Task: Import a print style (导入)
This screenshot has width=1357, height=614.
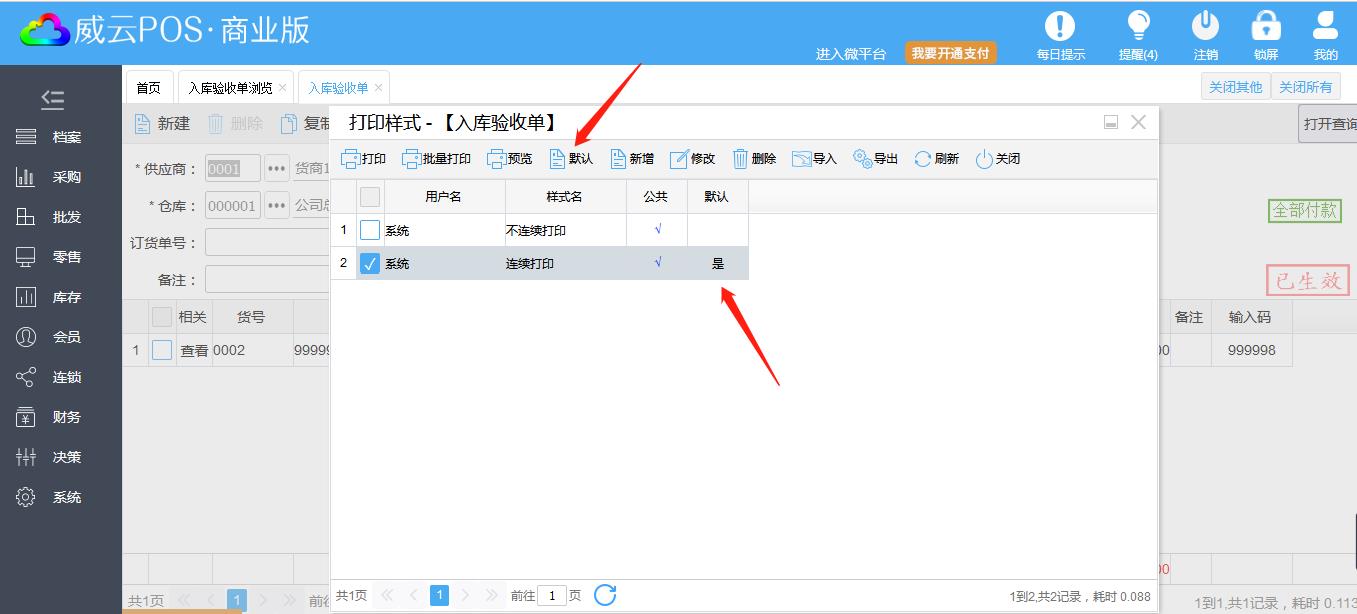Action: [x=814, y=159]
